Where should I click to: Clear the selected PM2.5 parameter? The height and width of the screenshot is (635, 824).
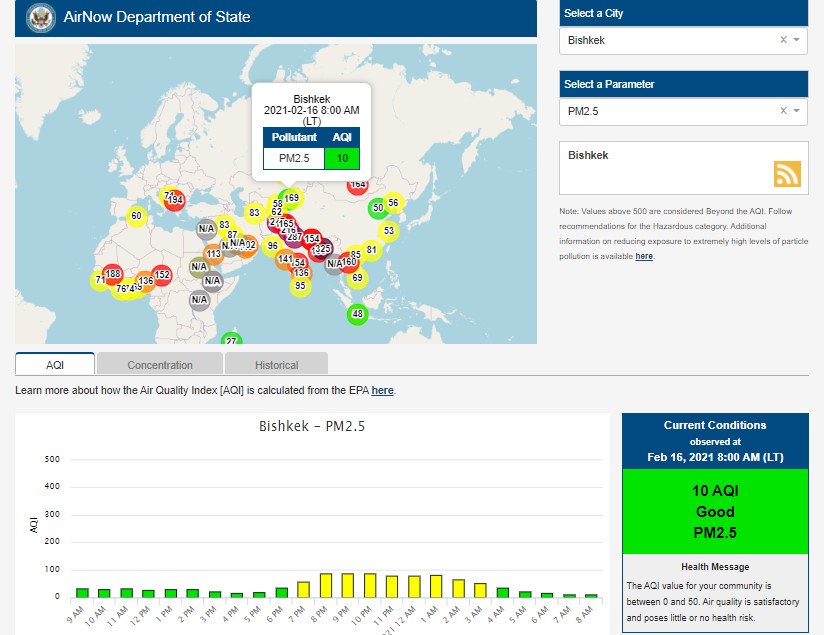783,111
